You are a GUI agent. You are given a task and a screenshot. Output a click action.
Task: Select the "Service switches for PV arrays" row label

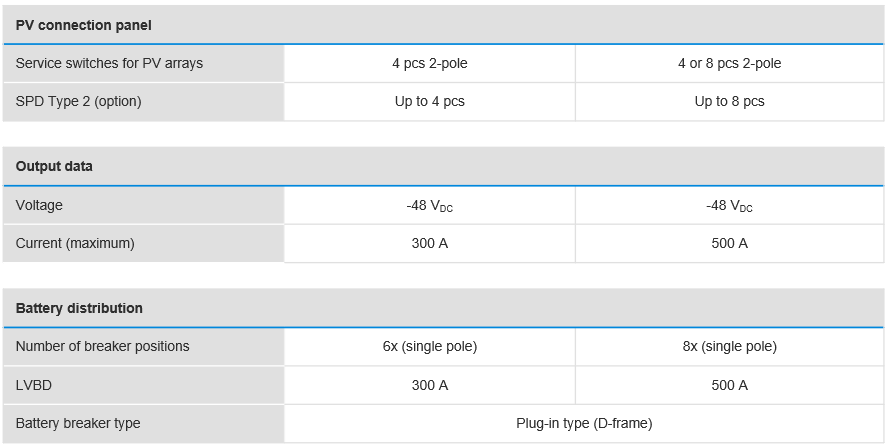pyautogui.click(x=109, y=64)
